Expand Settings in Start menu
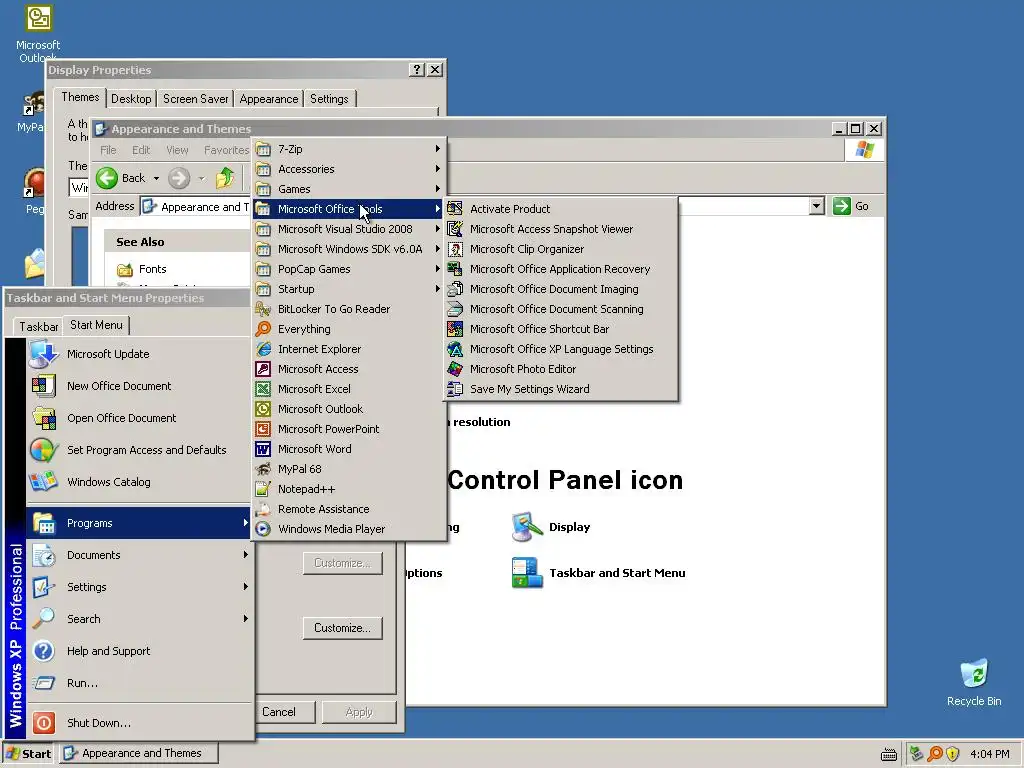Screen dimensions: 1024x768 pos(139,587)
